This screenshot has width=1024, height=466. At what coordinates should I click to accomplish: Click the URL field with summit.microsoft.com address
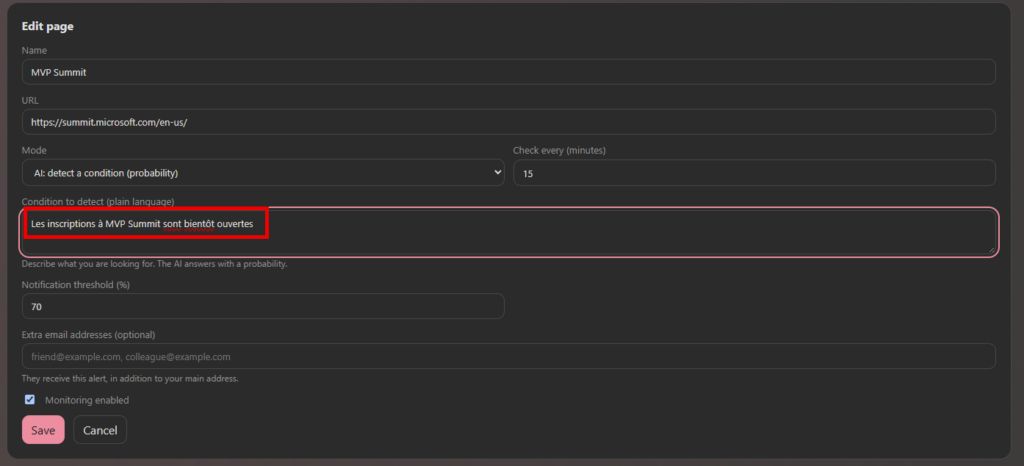coord(508,122)
